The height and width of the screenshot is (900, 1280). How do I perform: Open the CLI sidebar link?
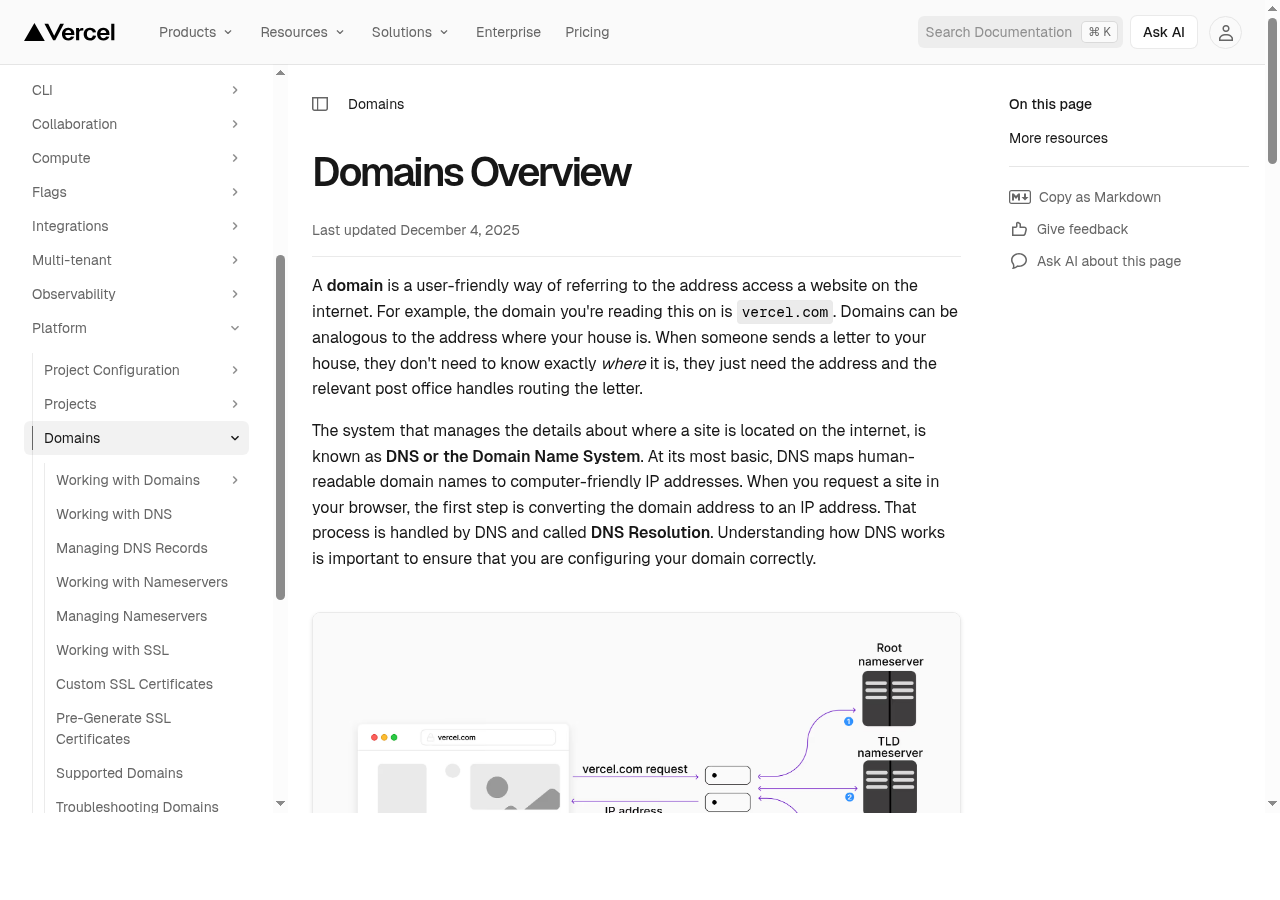[x=42, y=90]
